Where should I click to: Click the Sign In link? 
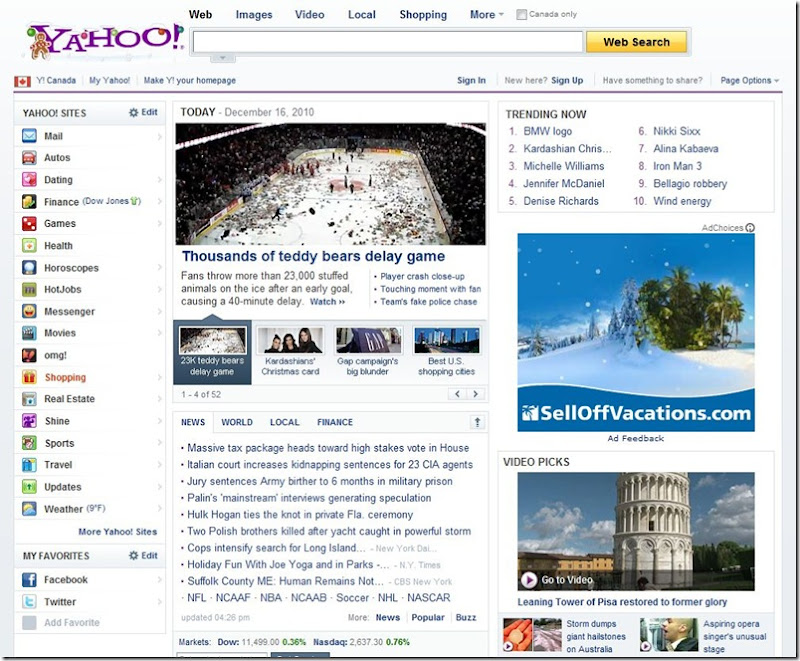(471, 80)
